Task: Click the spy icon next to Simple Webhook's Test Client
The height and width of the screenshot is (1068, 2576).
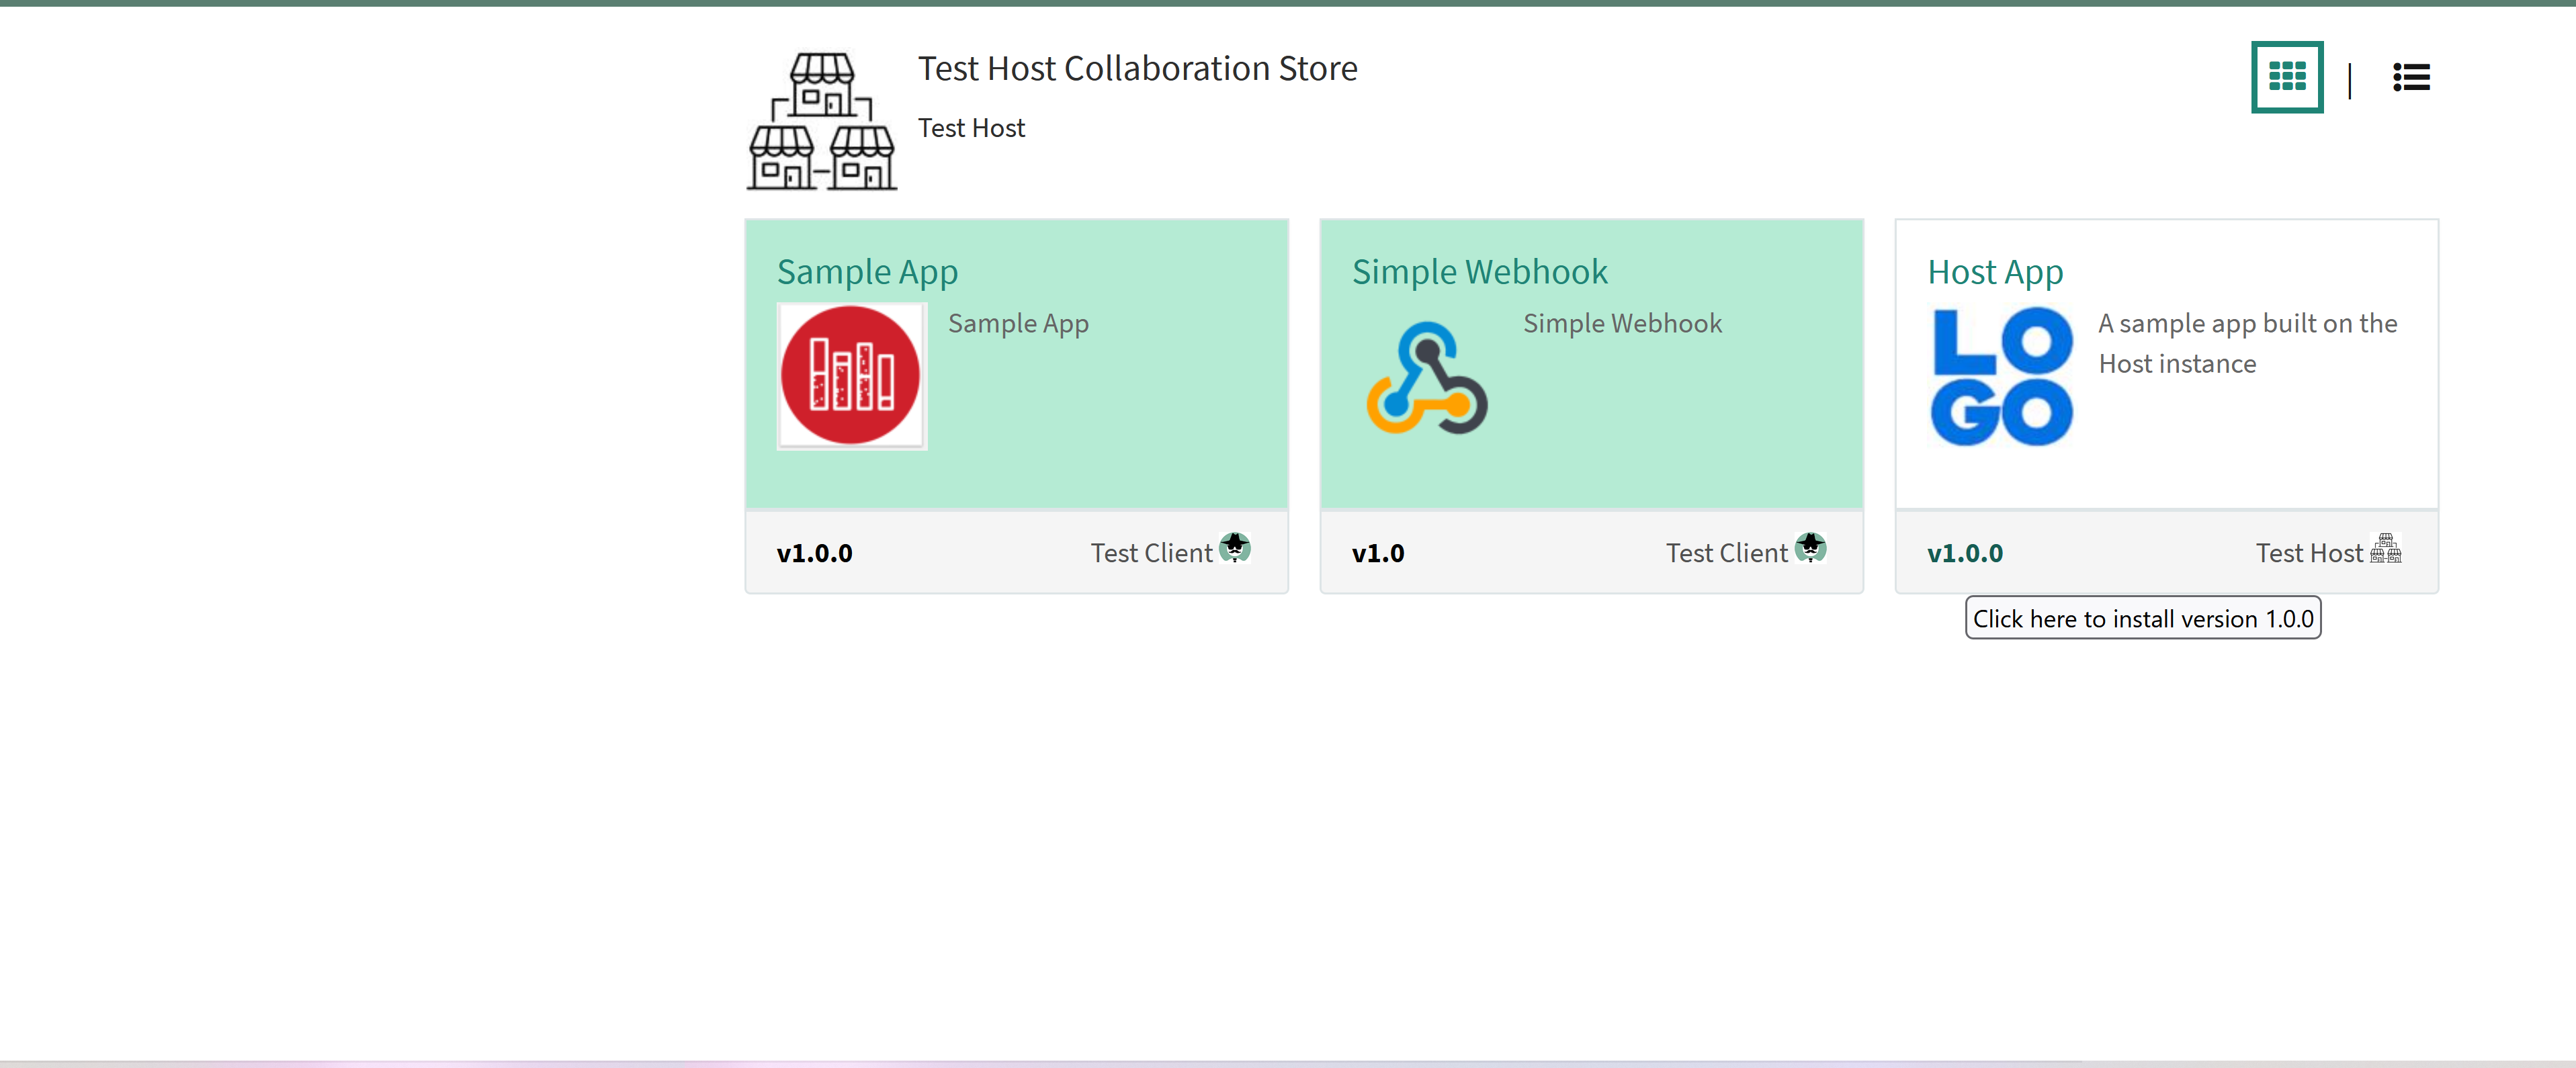Action: pyautogui.click(x=1811, y=548)
